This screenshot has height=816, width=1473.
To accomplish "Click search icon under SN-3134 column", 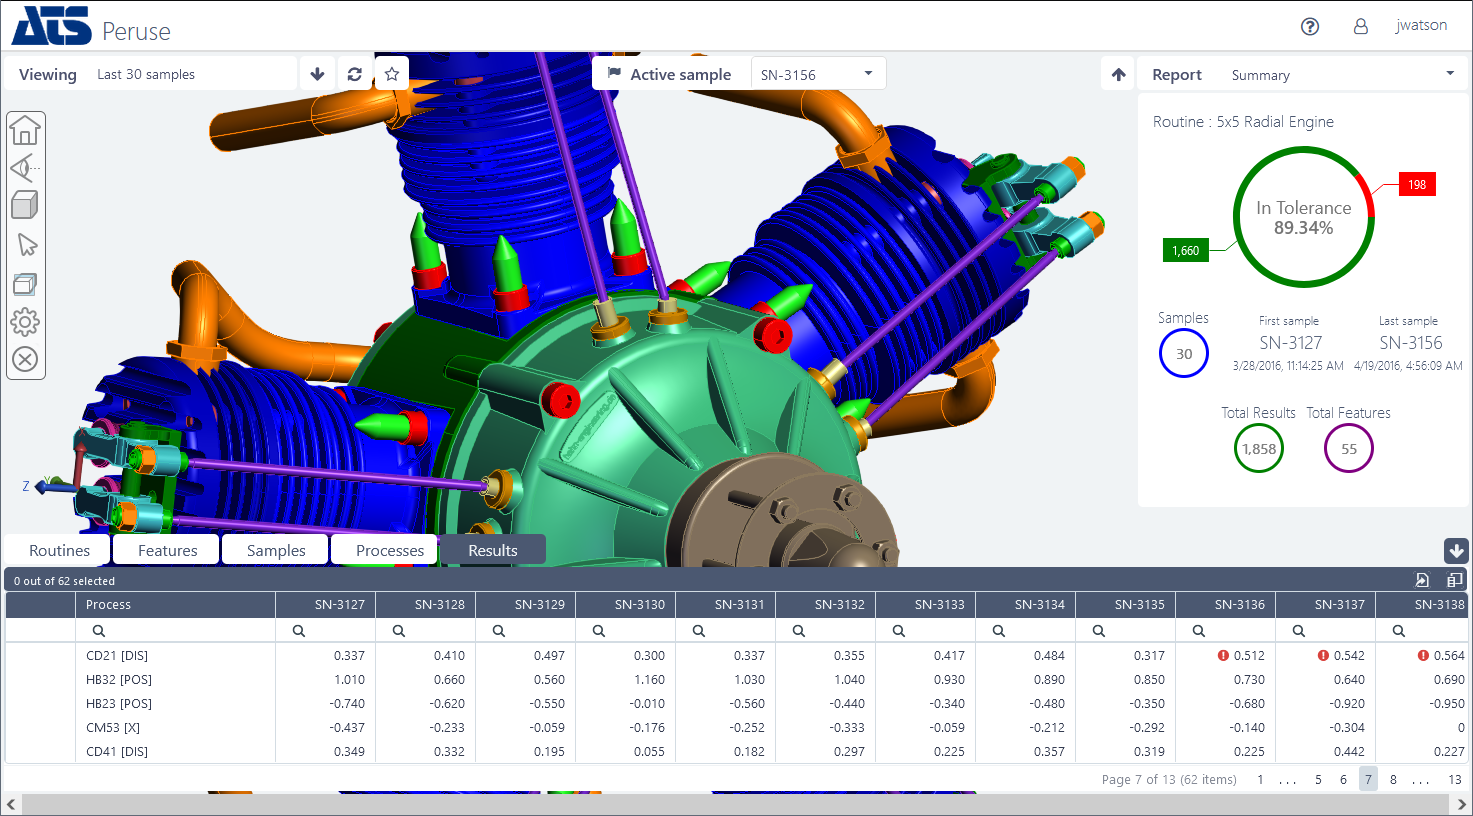I will [x=999, y=631].
